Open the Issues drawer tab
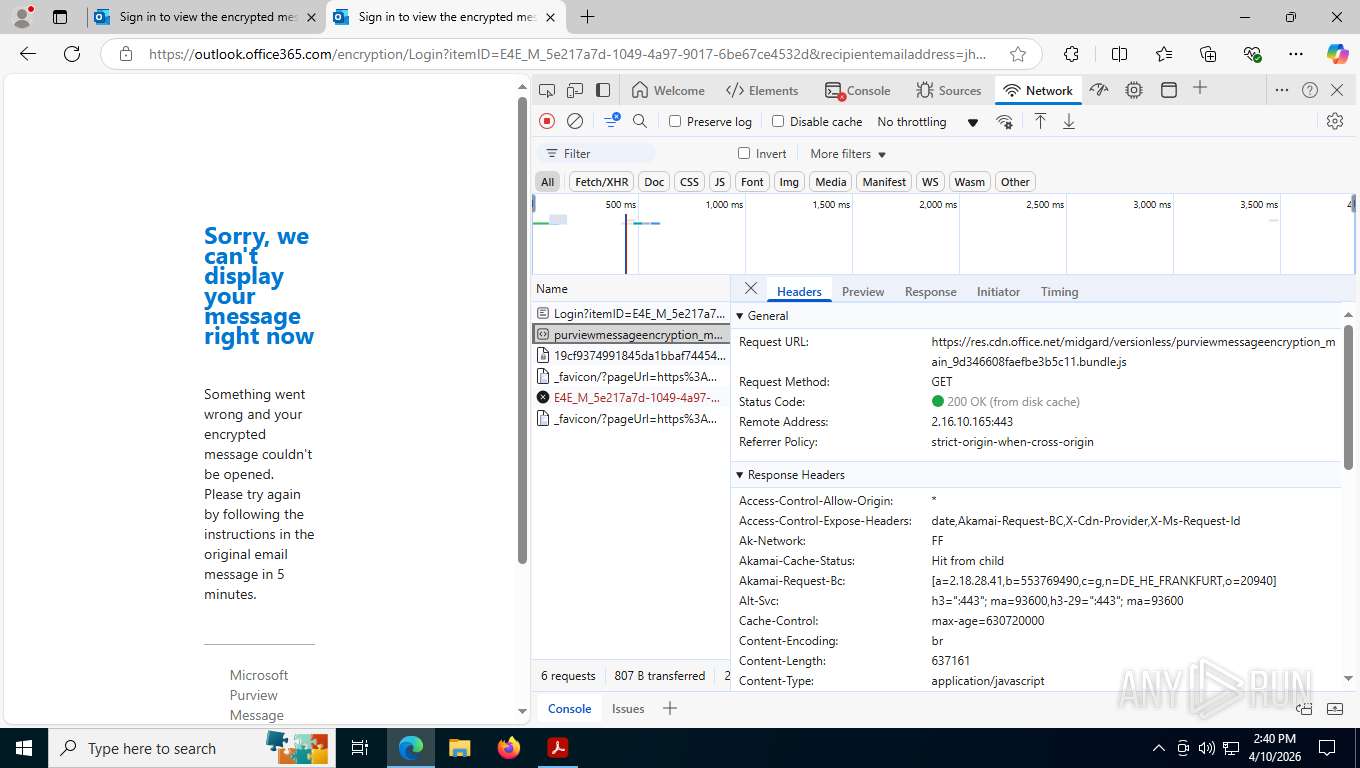1360x768 pixels. pos(628,708)
